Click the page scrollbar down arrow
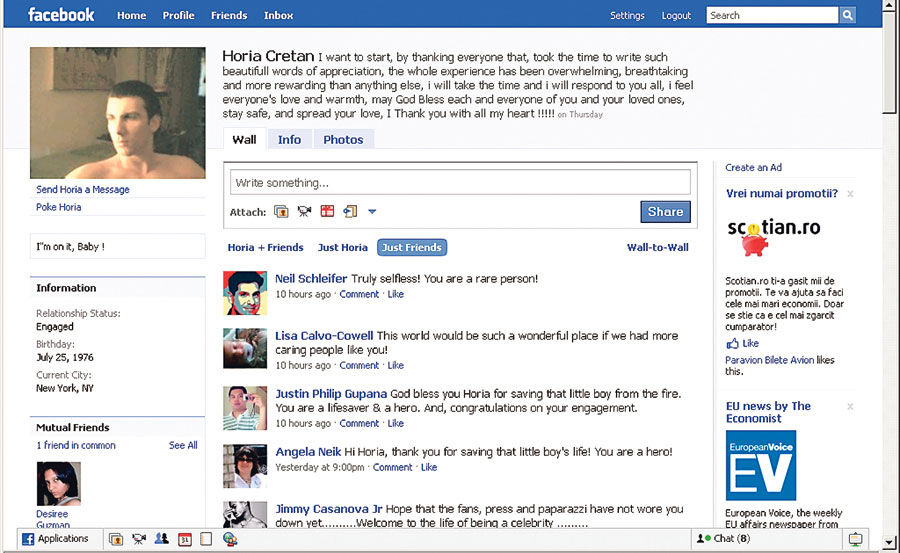This screenshot has height=553, width=900. tap(890, 542)
